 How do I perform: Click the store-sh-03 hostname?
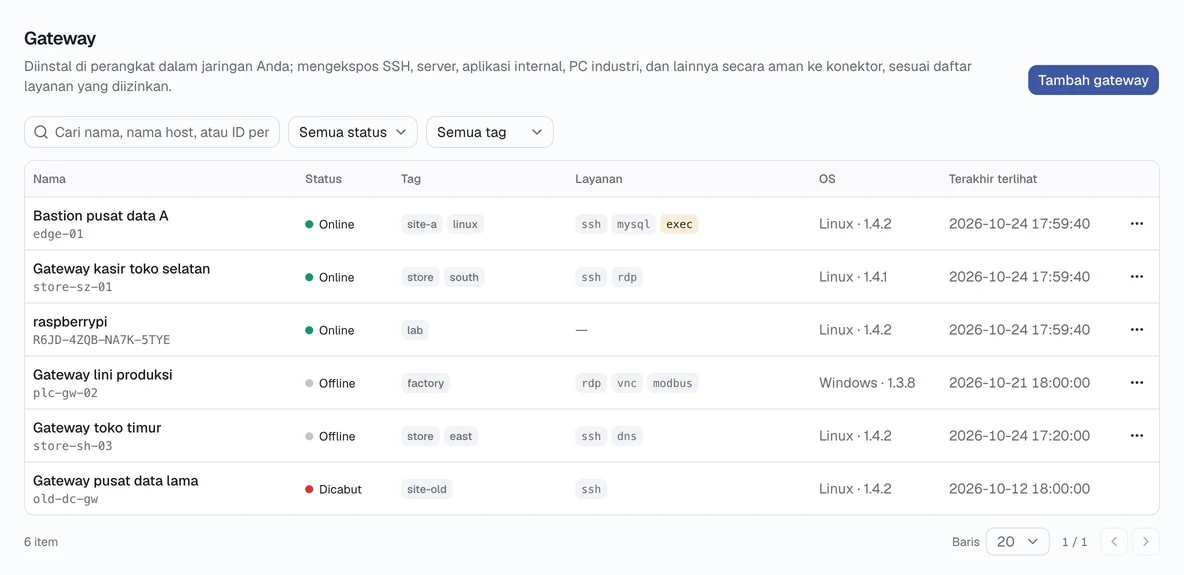click(72, 446)
